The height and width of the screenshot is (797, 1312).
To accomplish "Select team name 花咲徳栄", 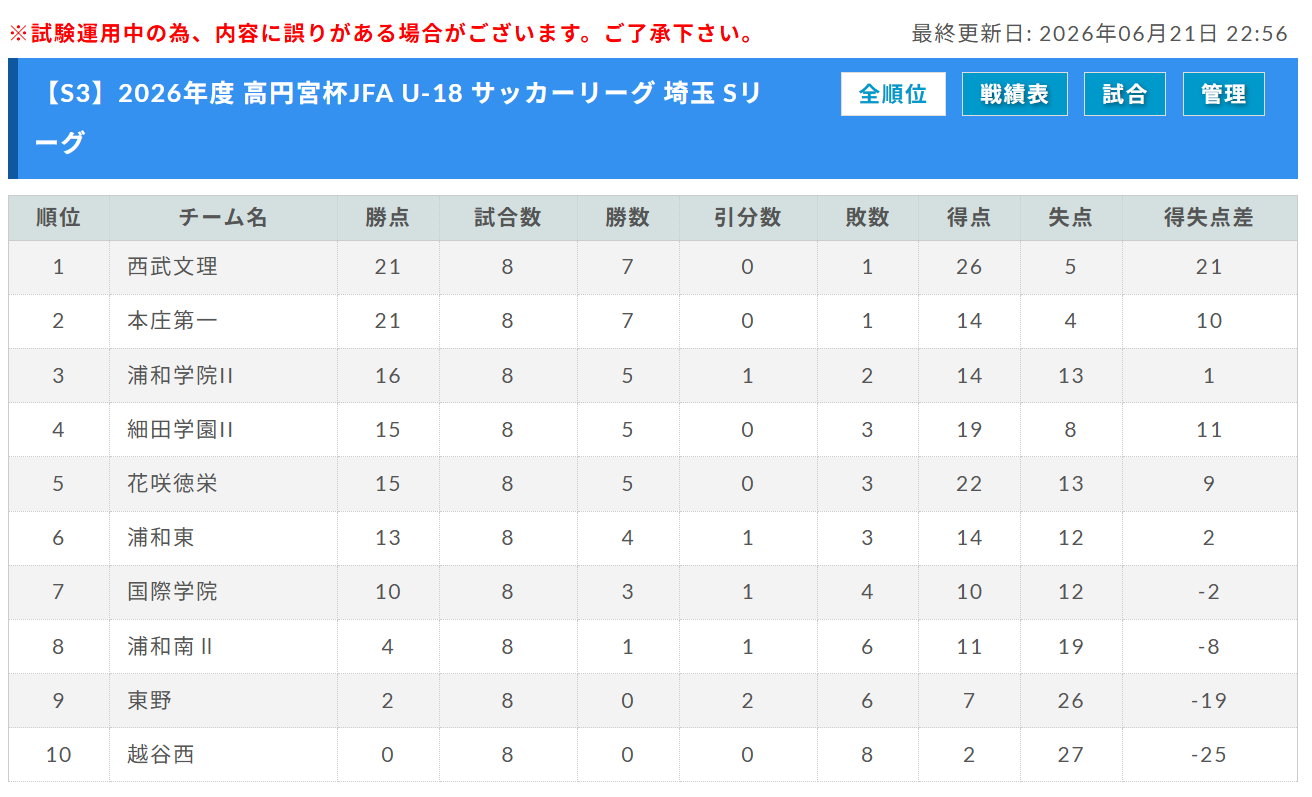I will (x=173, y=484).
